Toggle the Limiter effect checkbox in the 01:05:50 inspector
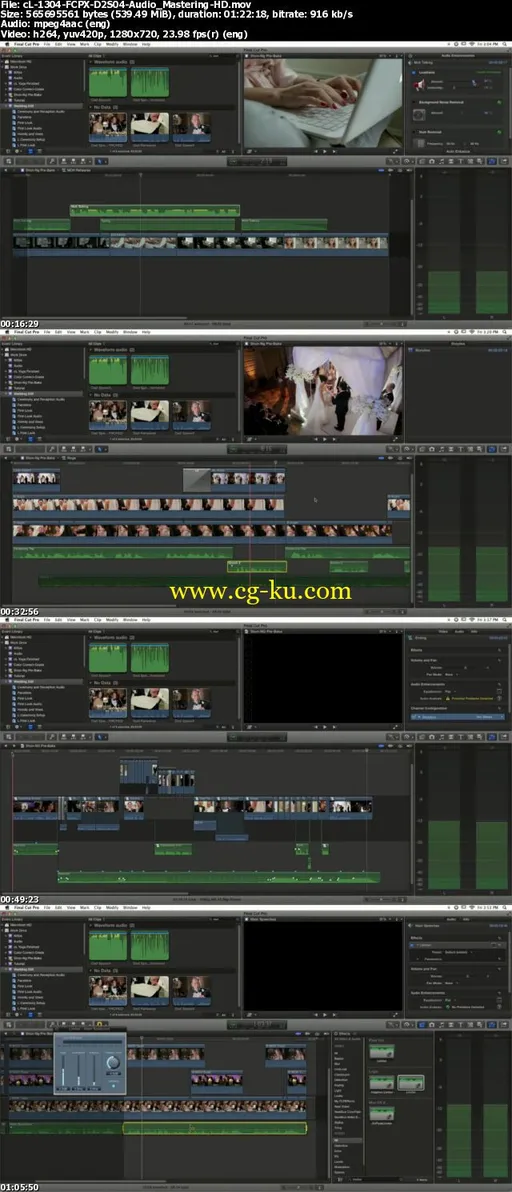Screen dimensions: 512x1192 tap(412, 945)
